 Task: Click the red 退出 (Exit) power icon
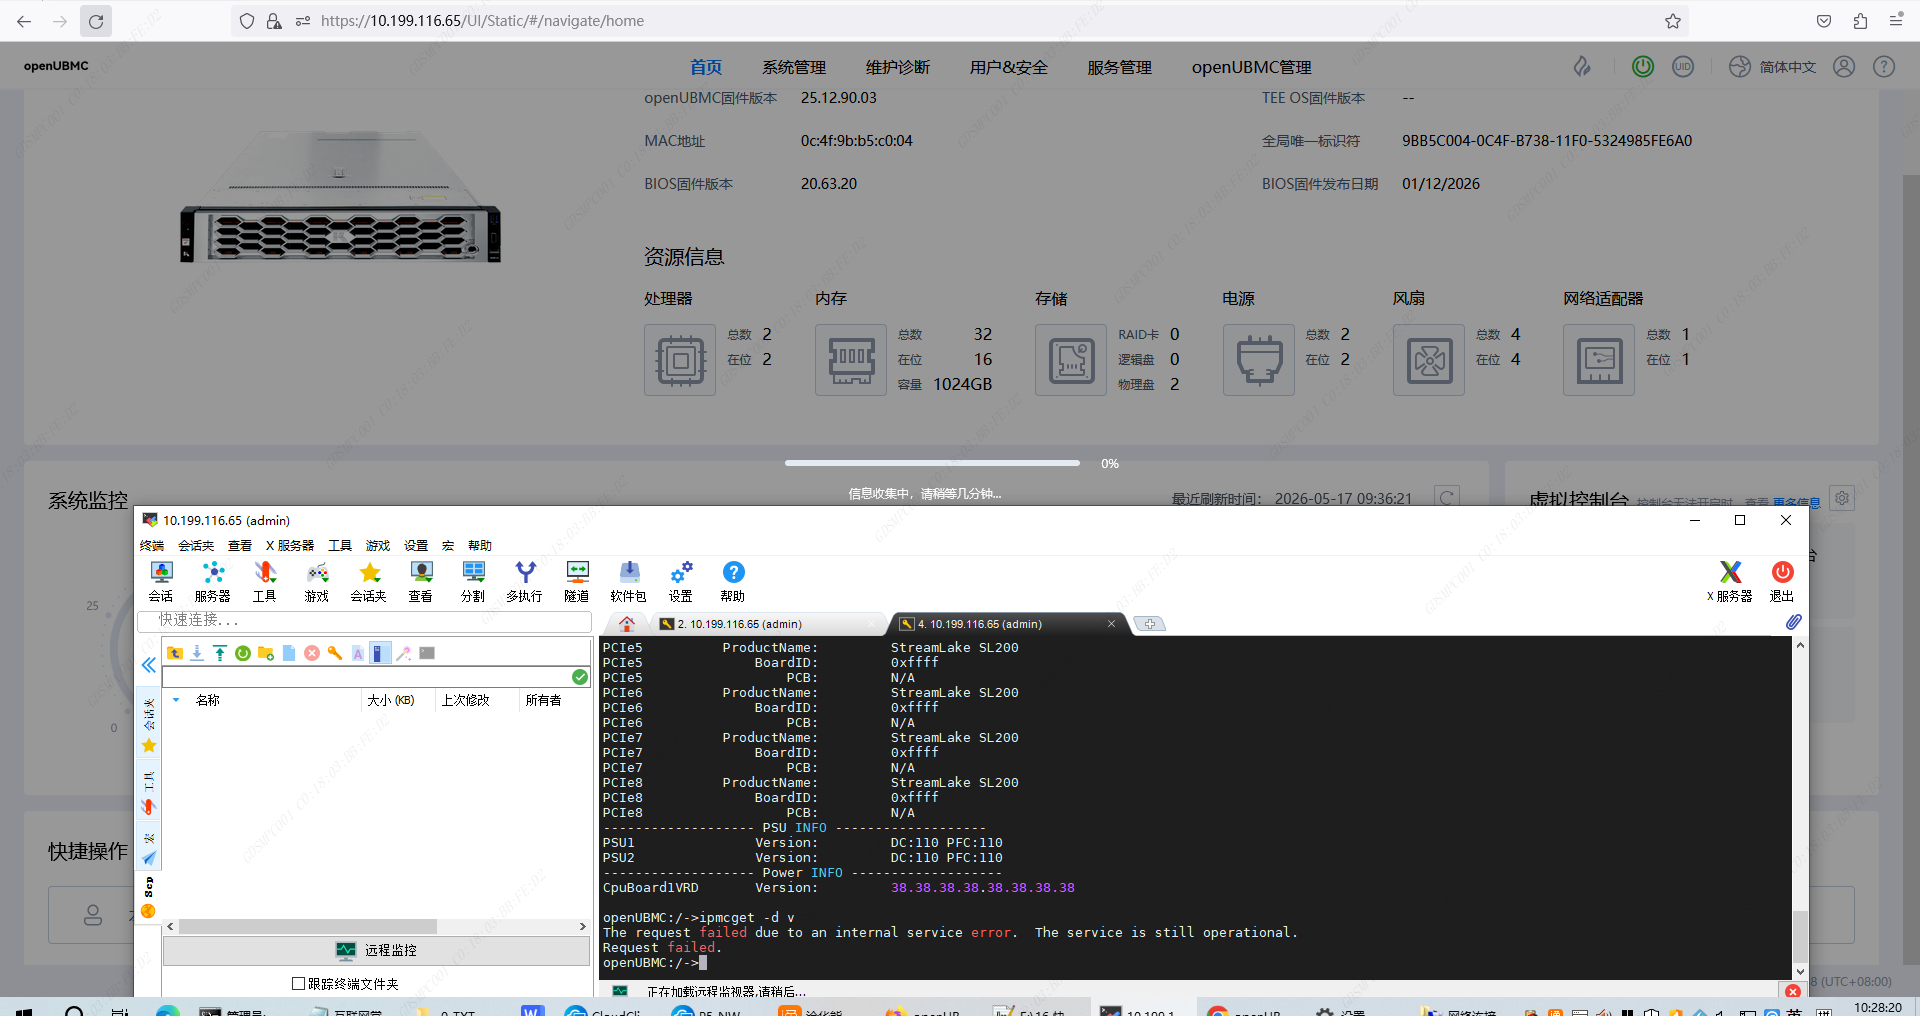(1782, 581)
